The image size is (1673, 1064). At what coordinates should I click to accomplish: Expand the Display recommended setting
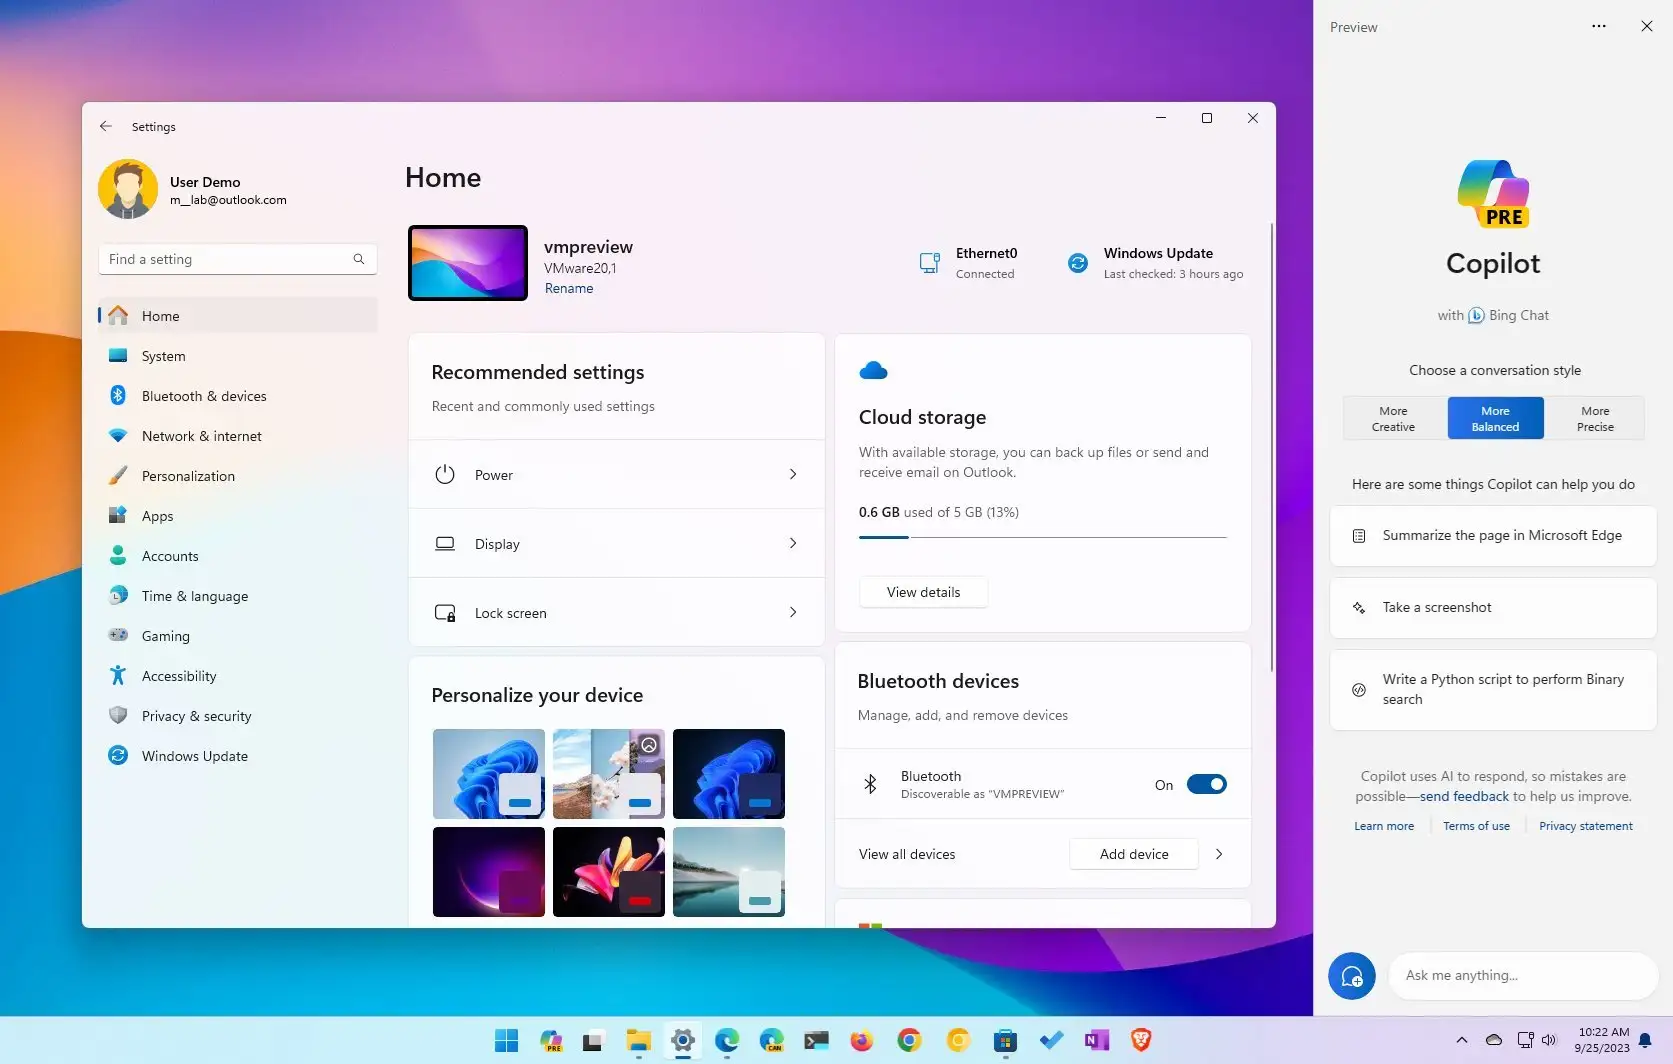[616, 544]
